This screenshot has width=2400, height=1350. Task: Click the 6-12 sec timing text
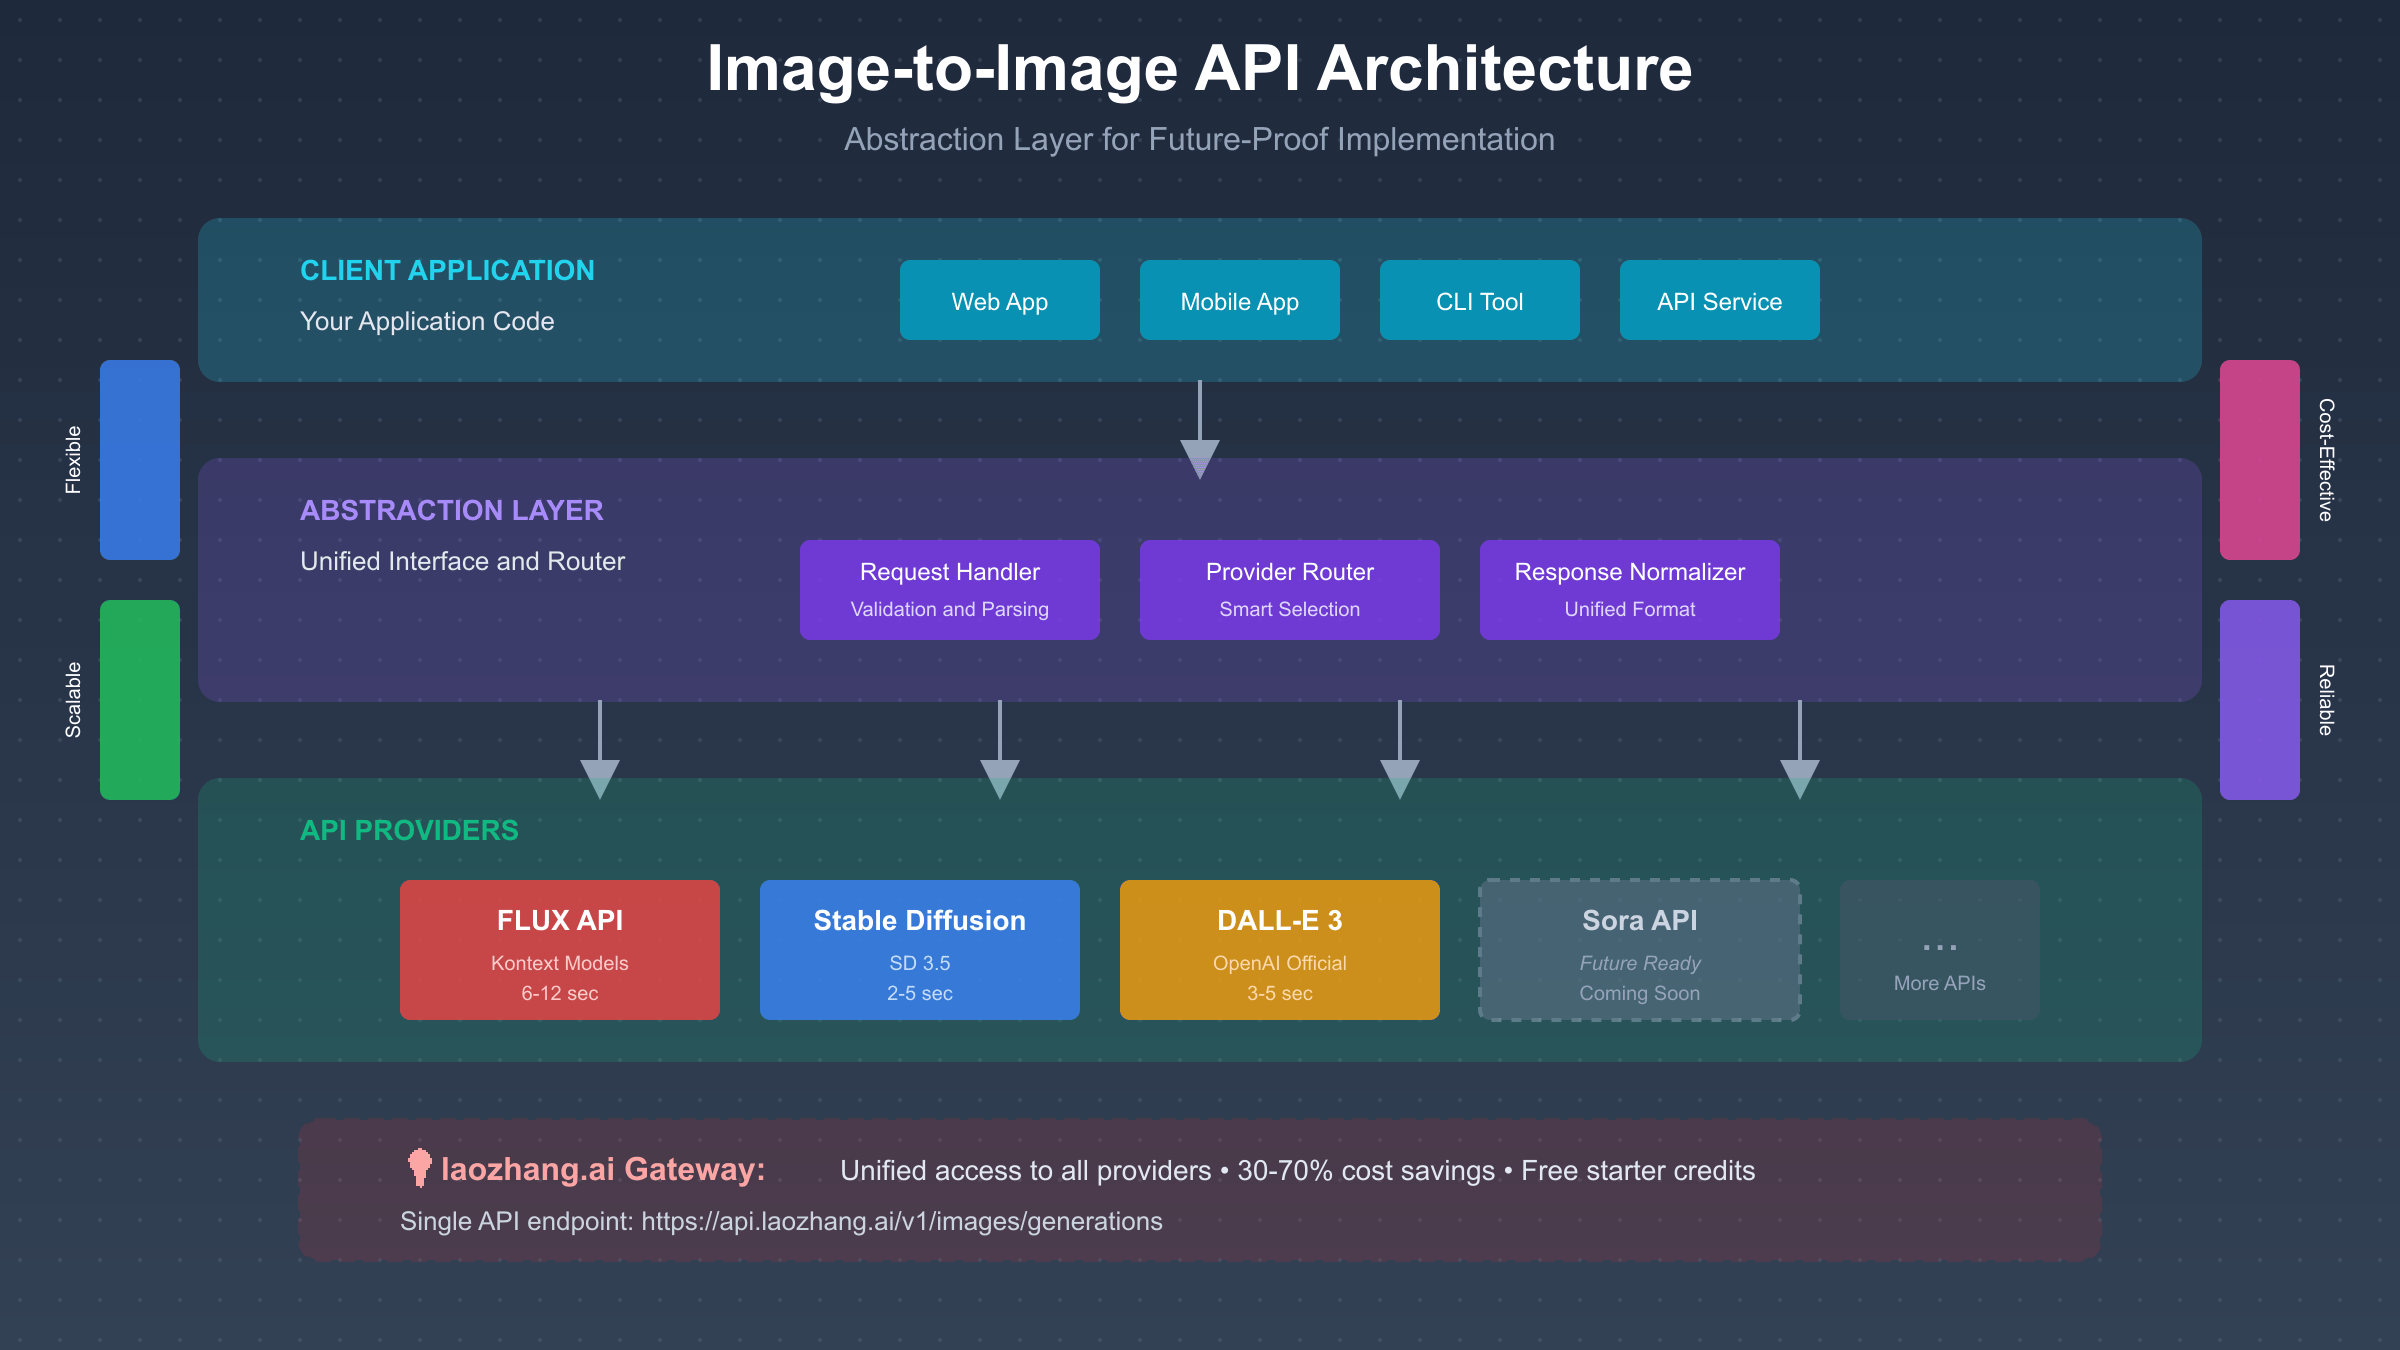tap(560, 993)
